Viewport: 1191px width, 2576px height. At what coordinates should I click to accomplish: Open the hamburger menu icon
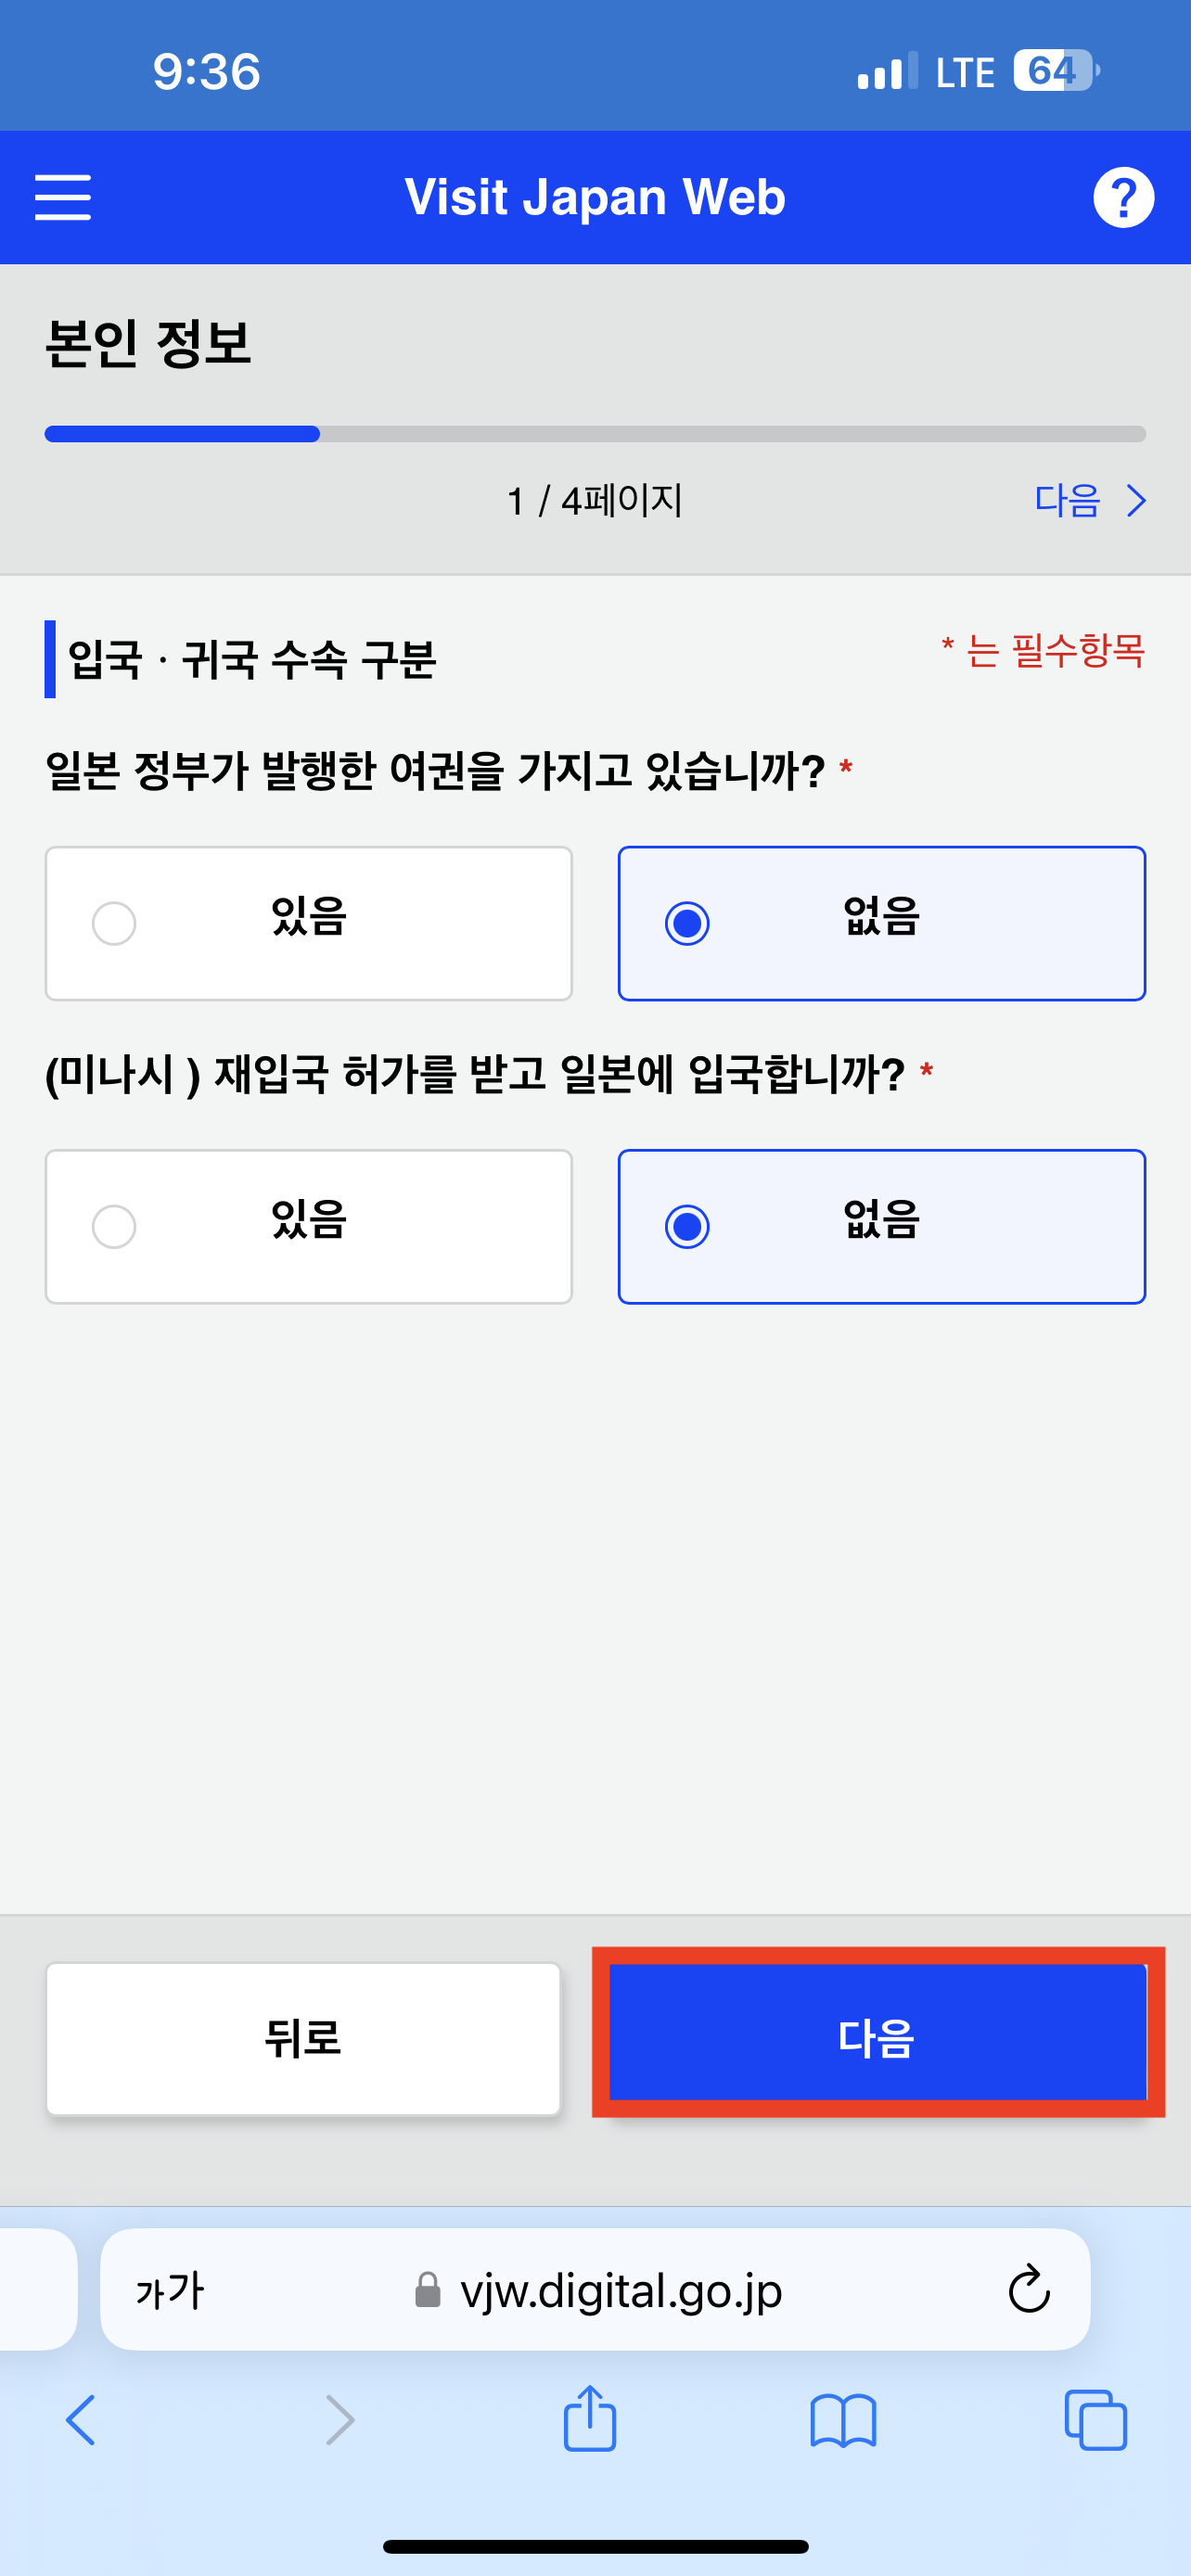pyautogui.click(x=63, y=197)
